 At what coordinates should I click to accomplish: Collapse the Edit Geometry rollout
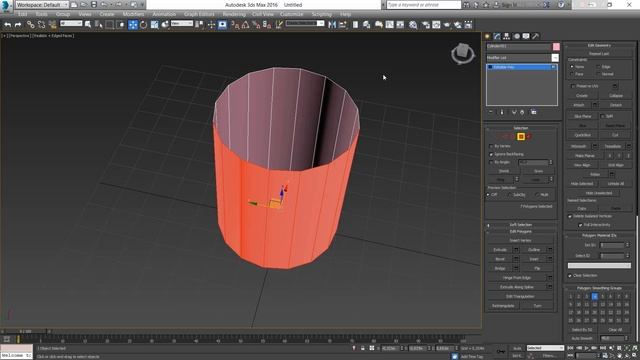click(599, 45)
